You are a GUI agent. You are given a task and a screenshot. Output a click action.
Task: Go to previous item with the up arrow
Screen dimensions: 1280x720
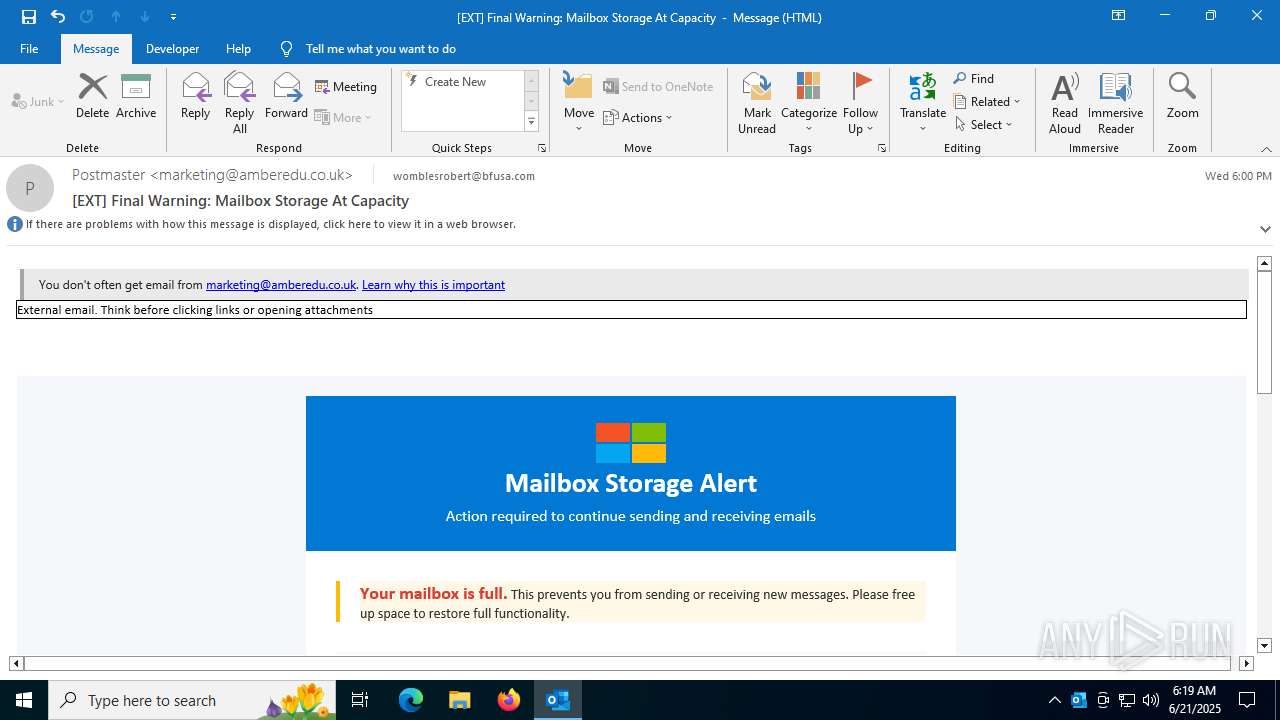[116, 17]
